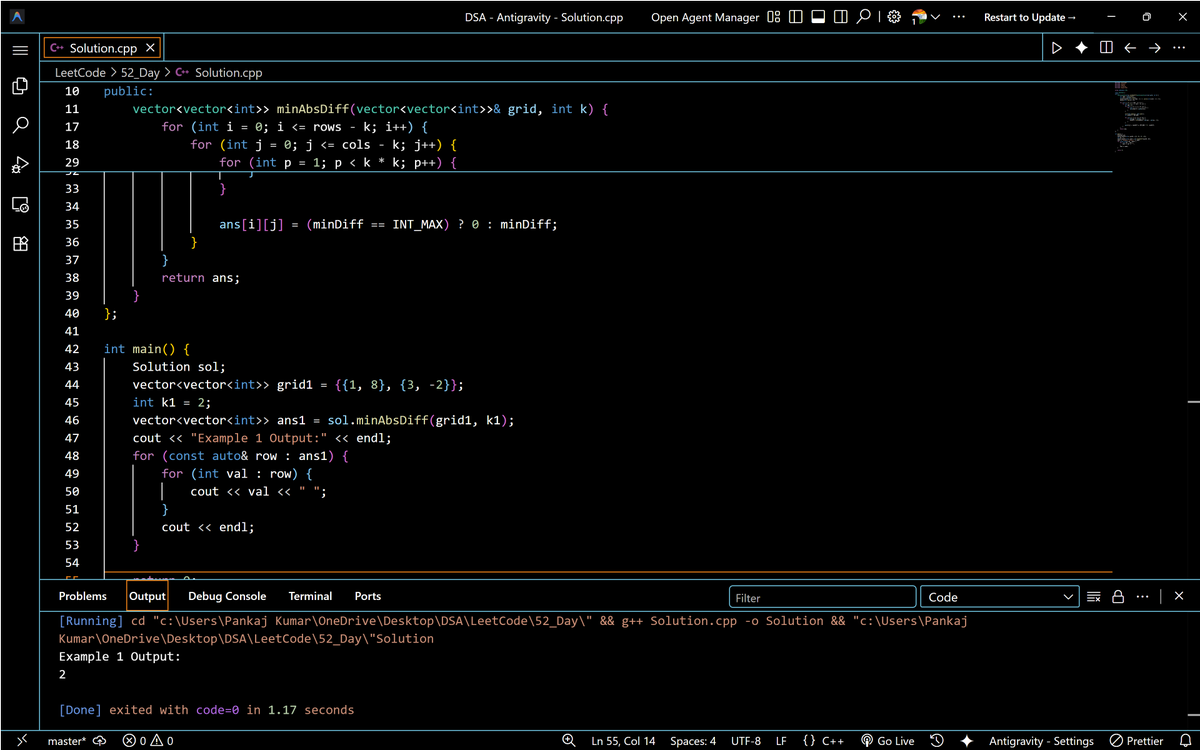Image resolution: width=1200 pixels, height=750 pixels.
Task: Click line number 42 in gutter
Action: (72, 349)
